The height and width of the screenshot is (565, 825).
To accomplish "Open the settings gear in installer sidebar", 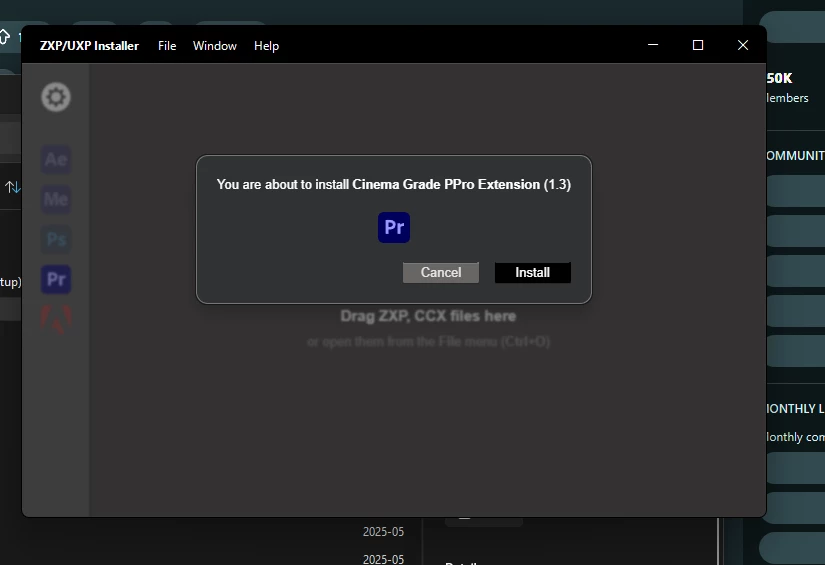I will tap(56, 97).
